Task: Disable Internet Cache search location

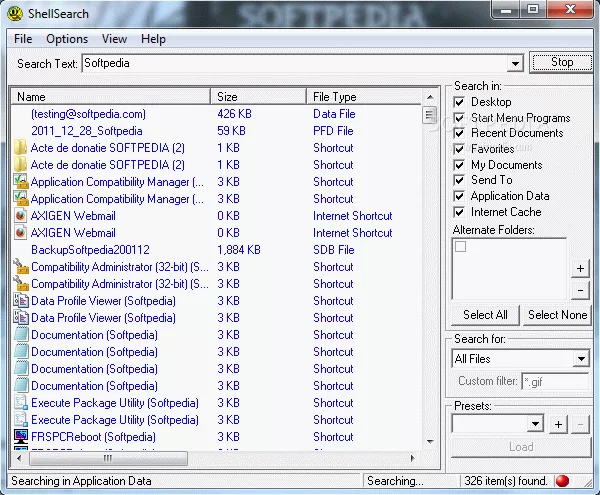Action: 459,212
